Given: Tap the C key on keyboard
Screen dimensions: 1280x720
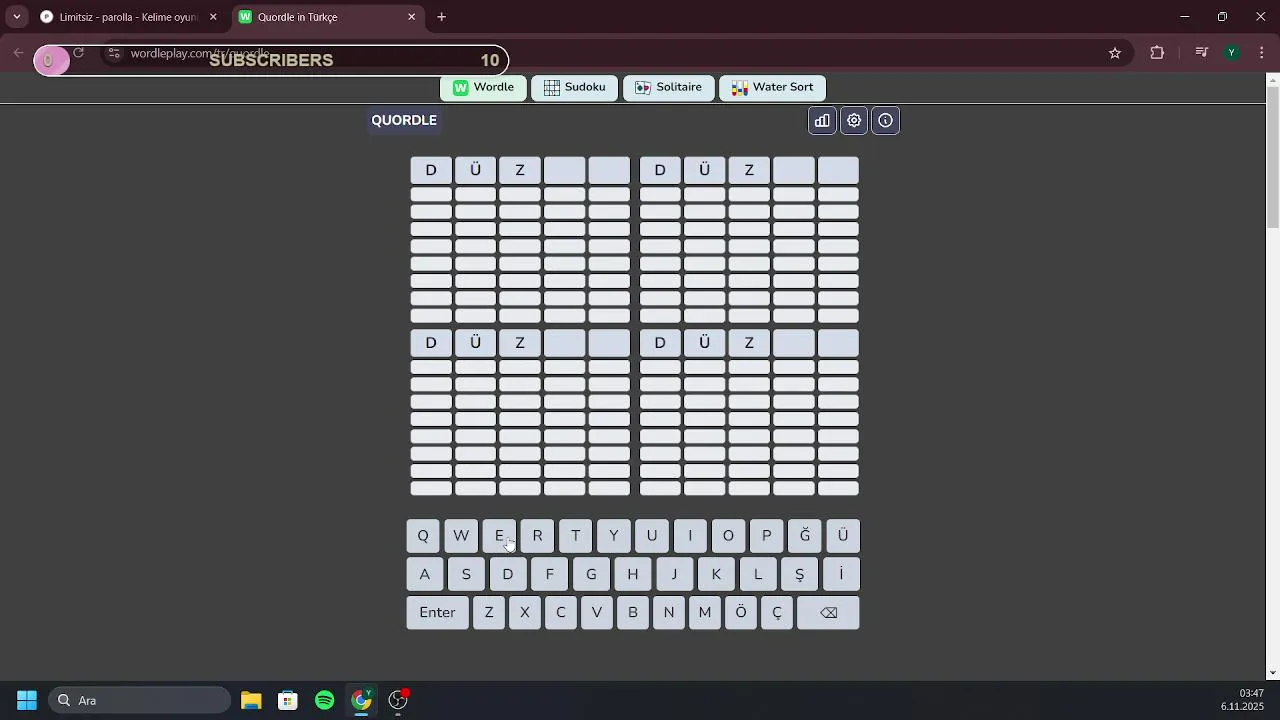Looking at the screenshot, I should coord(561,613).
